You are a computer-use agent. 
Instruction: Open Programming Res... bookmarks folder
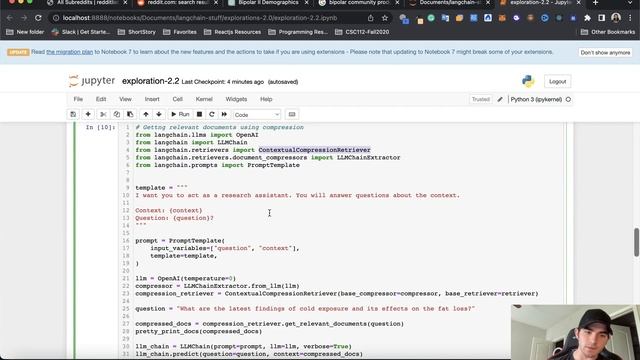[298, 32]
